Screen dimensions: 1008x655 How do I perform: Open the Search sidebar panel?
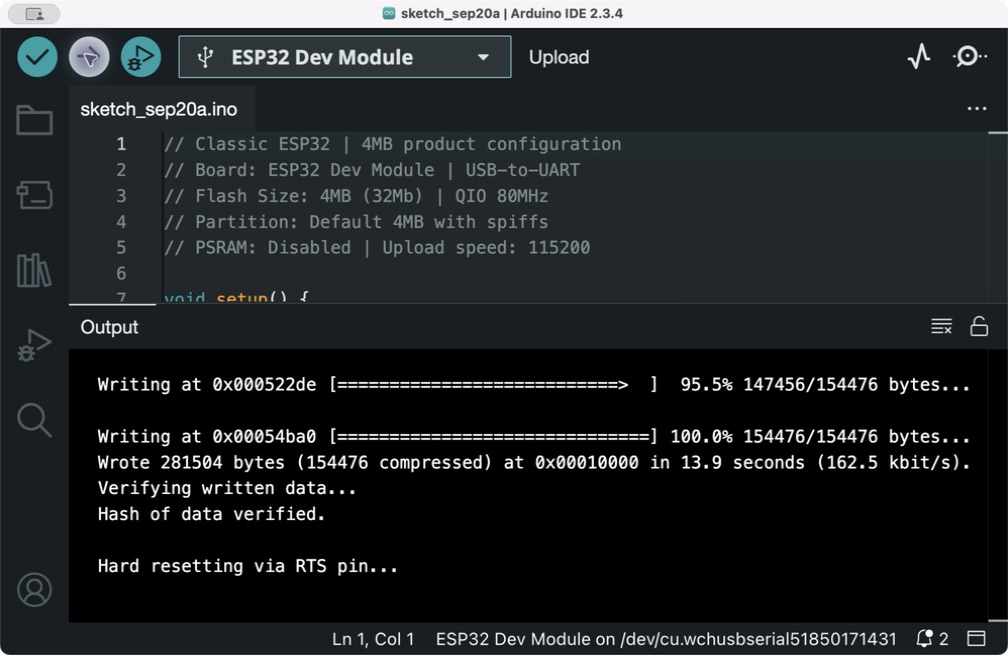[34, 420]
